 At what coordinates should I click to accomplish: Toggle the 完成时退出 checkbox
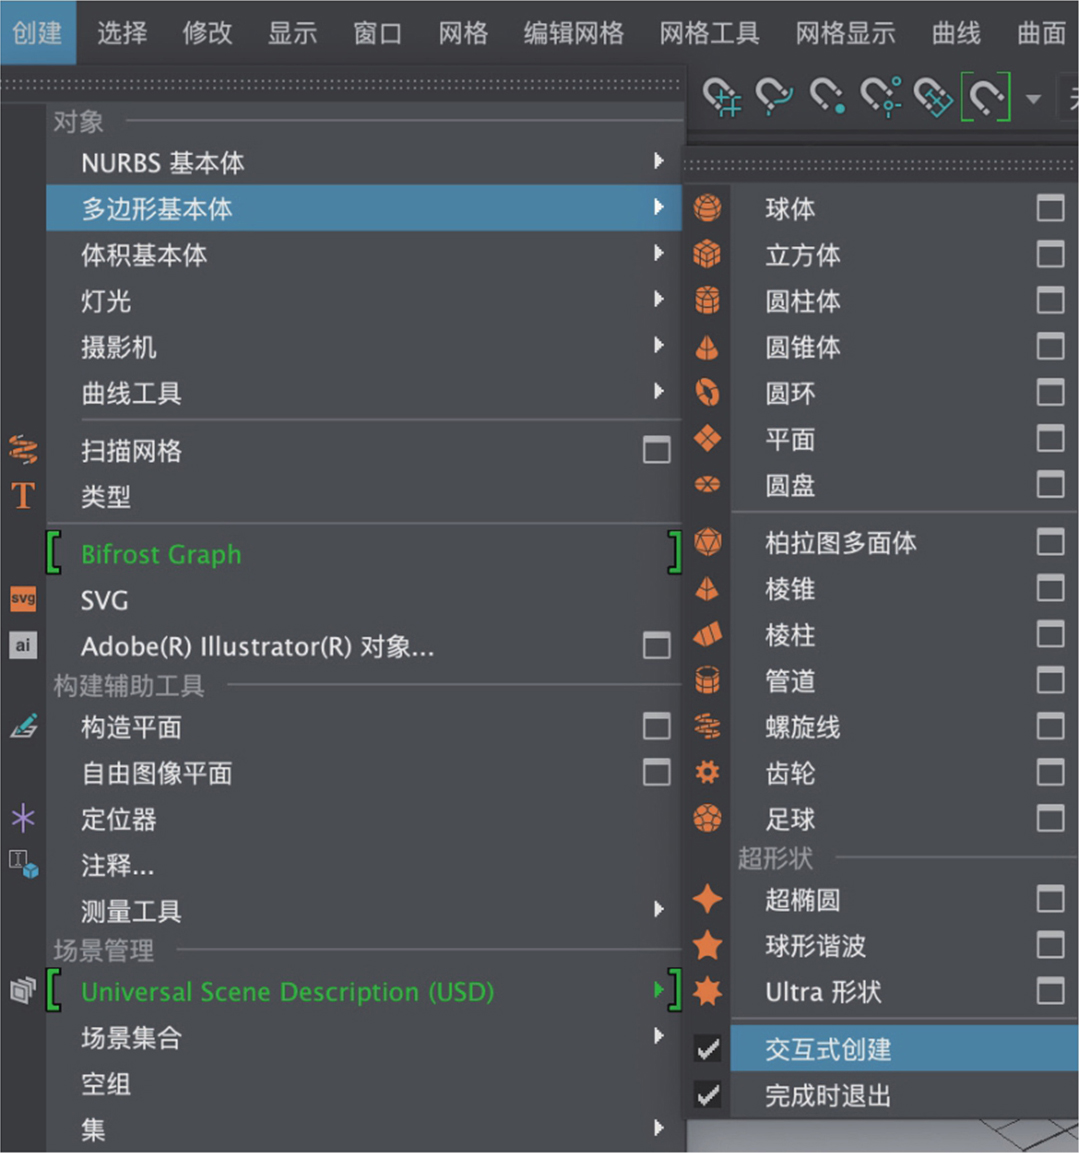[x=708, y=1095]
